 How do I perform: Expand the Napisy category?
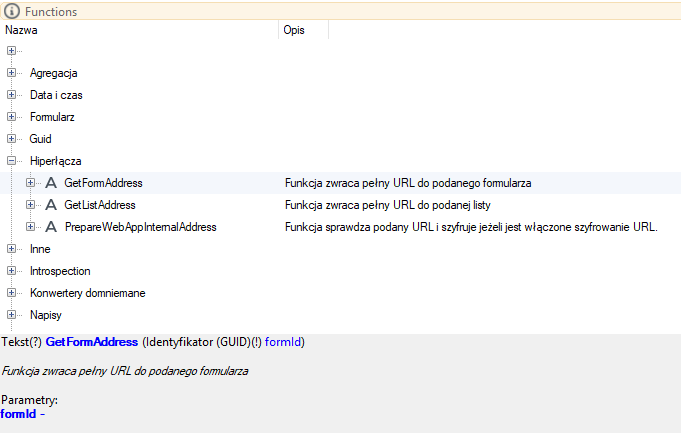(x=11, y=314)
